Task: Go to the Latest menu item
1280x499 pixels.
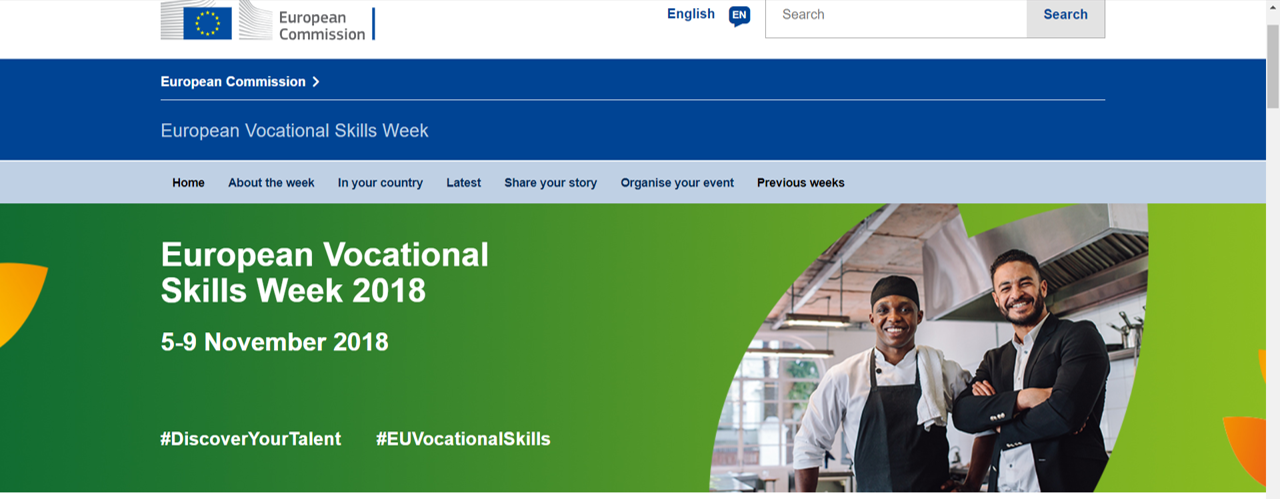Action: click(463, 183)
